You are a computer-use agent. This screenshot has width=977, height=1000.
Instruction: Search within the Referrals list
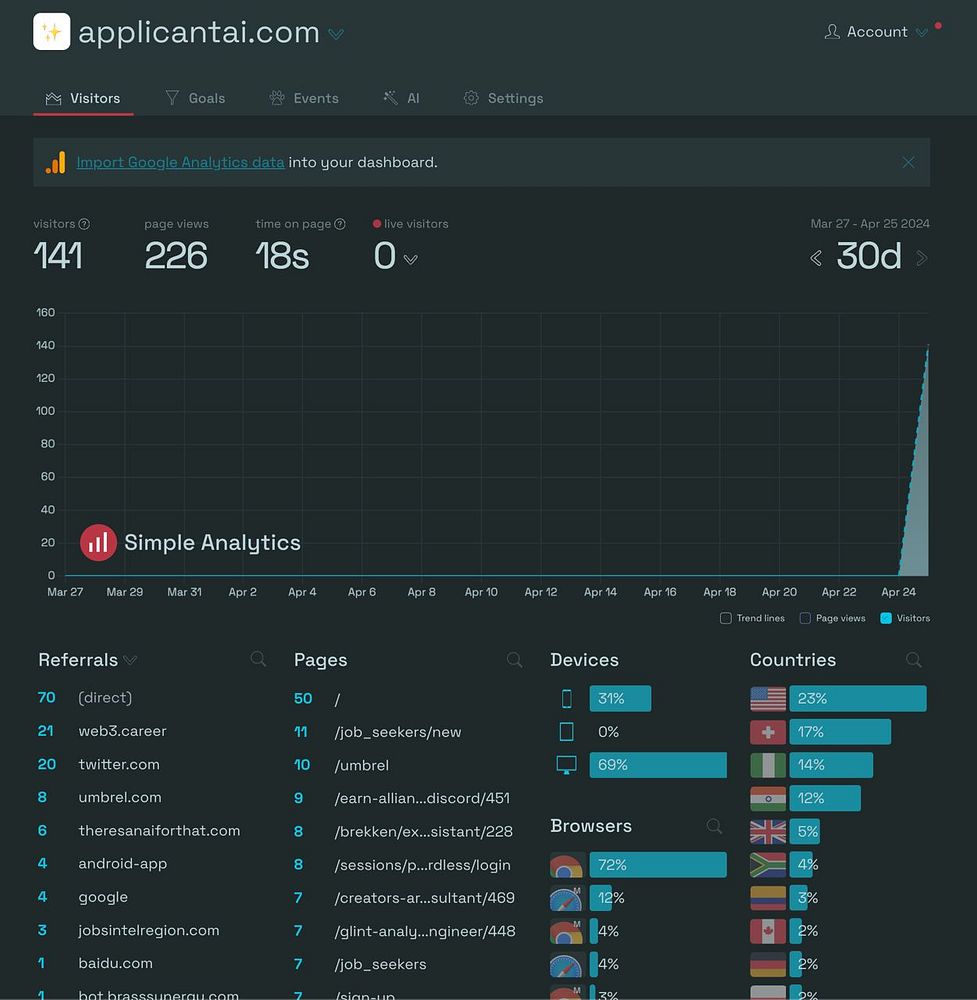[x=258, y=659]
